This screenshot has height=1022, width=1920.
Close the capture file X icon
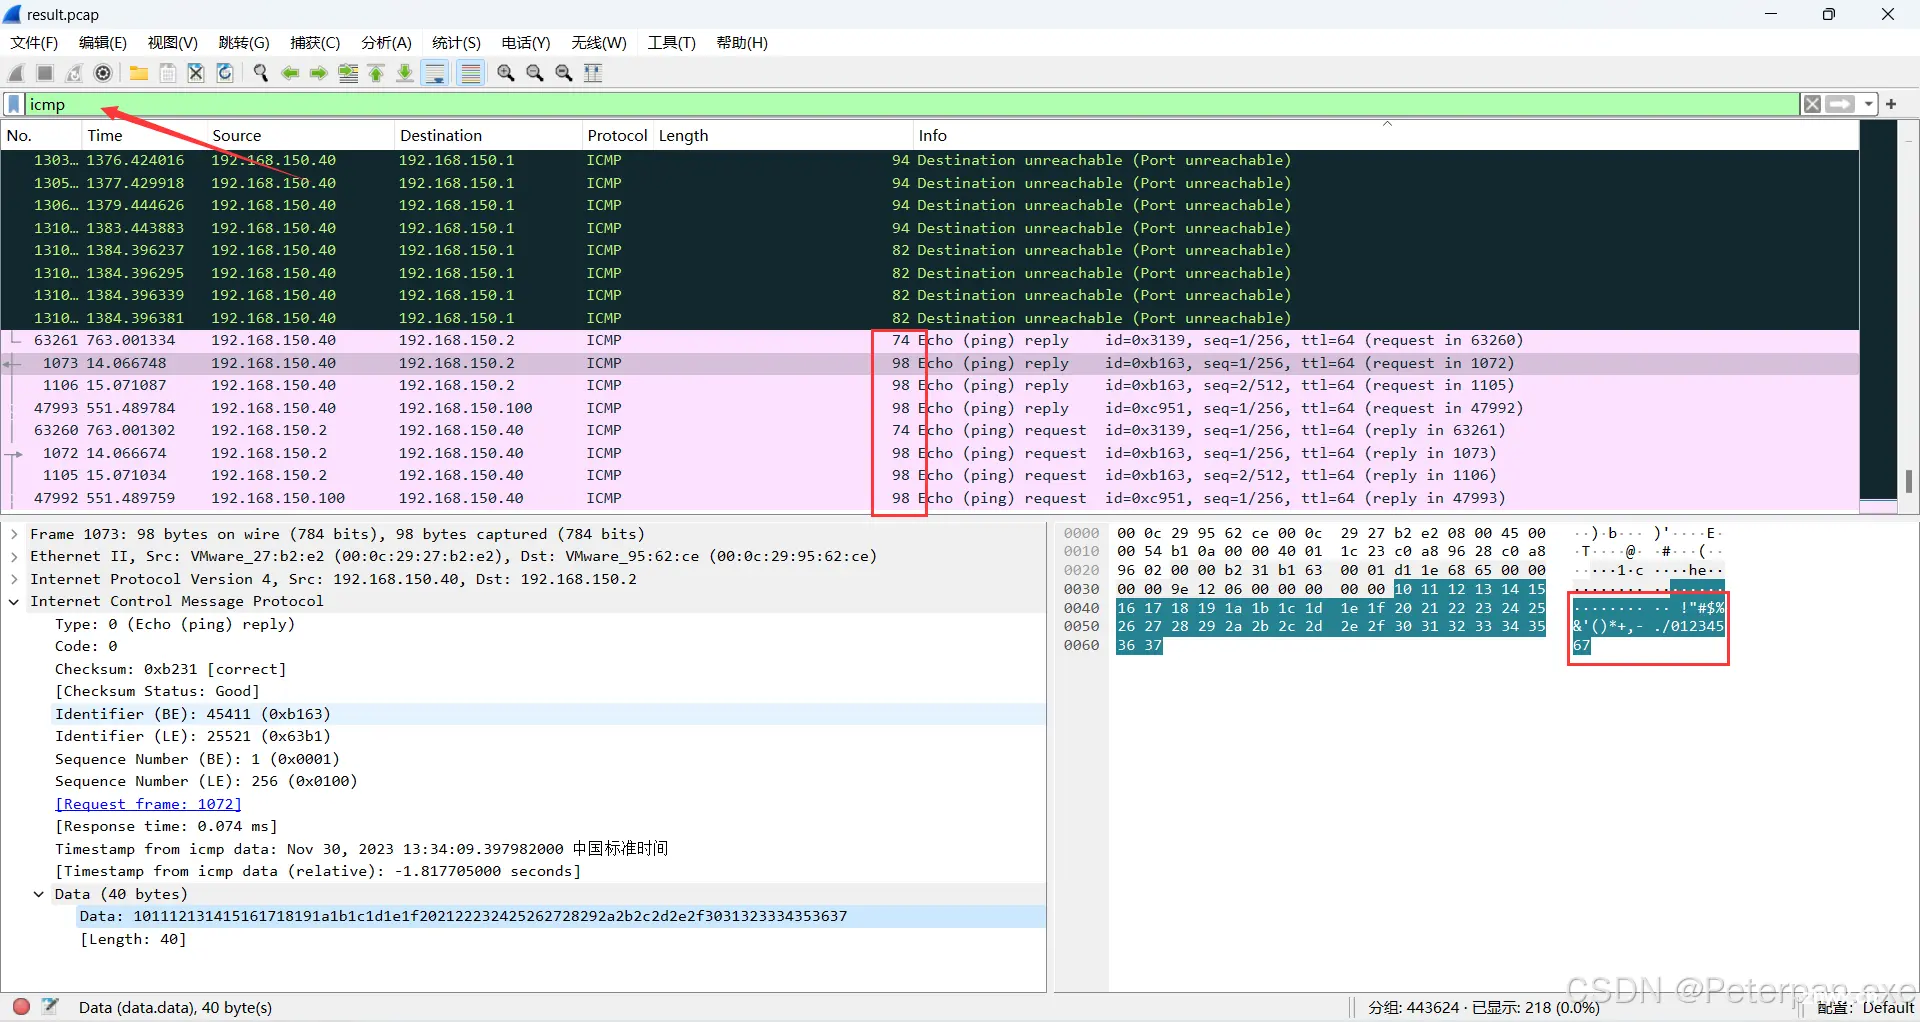click(196, 73)
